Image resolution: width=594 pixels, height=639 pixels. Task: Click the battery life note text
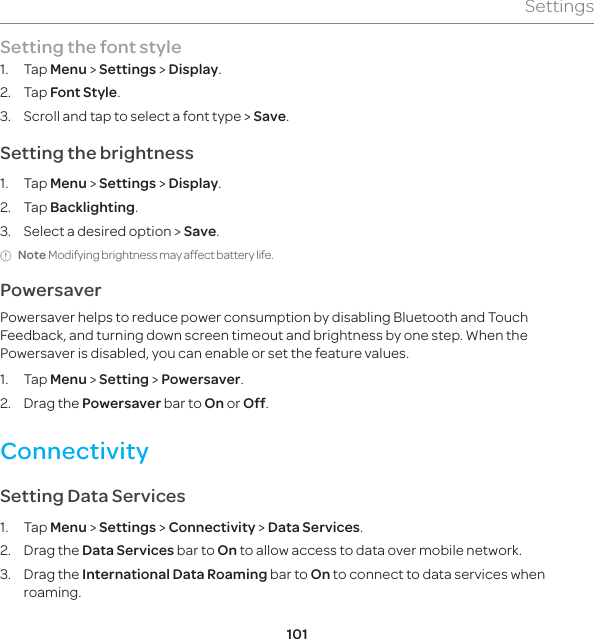(161, 256)
